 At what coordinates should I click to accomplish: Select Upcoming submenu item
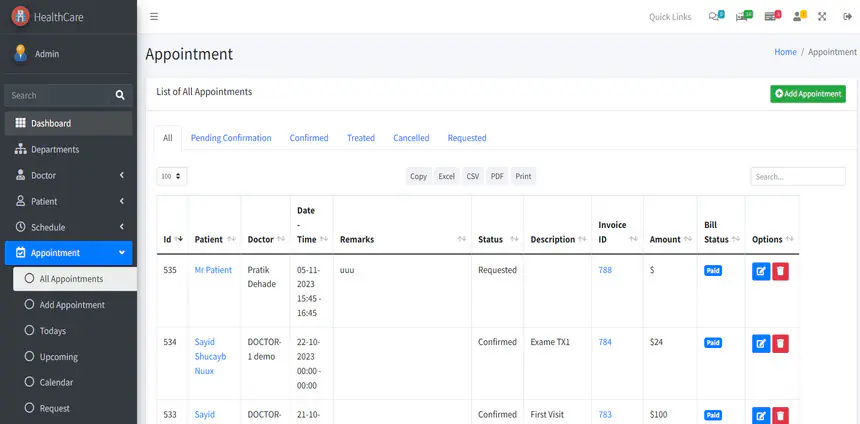(x=75, y=357)
